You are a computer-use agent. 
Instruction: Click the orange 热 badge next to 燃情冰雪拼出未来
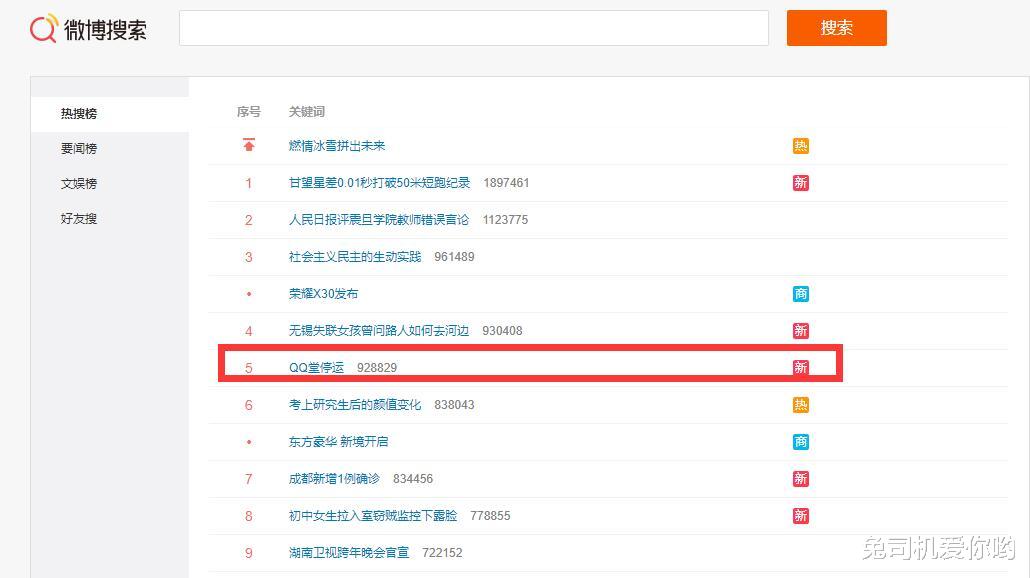(800, 145)
